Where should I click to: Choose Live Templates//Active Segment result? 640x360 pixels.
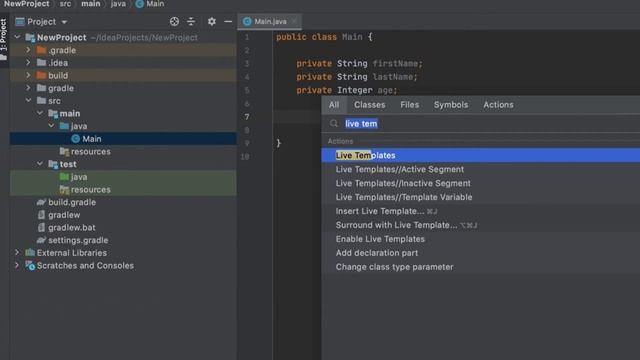coord(480,169)
